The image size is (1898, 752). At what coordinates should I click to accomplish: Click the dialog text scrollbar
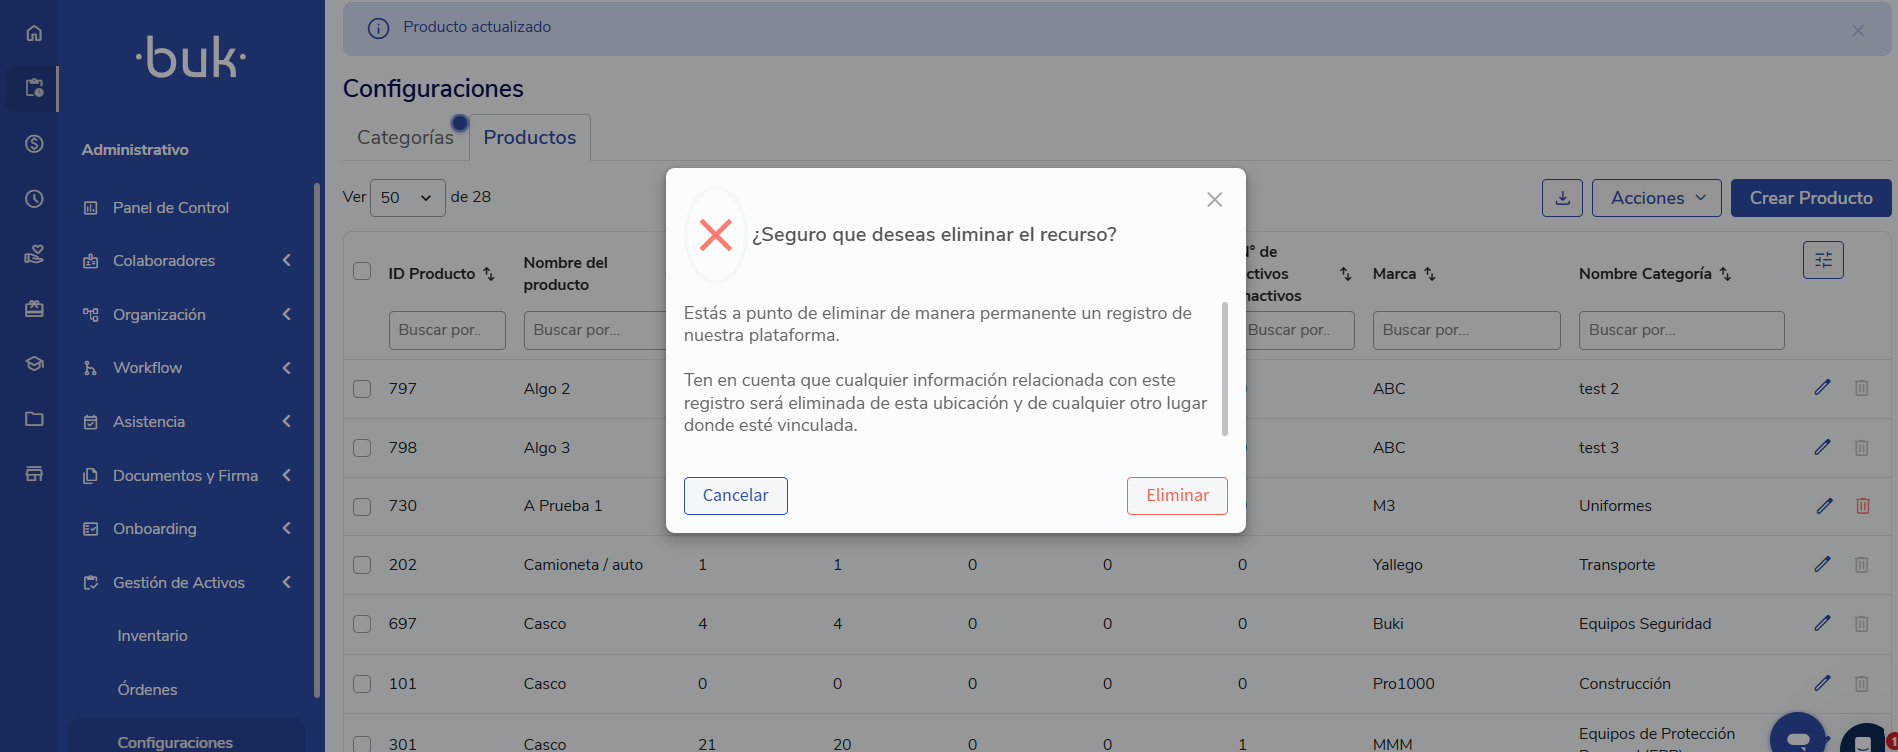pyautogui.click(x=1225, y=369)
